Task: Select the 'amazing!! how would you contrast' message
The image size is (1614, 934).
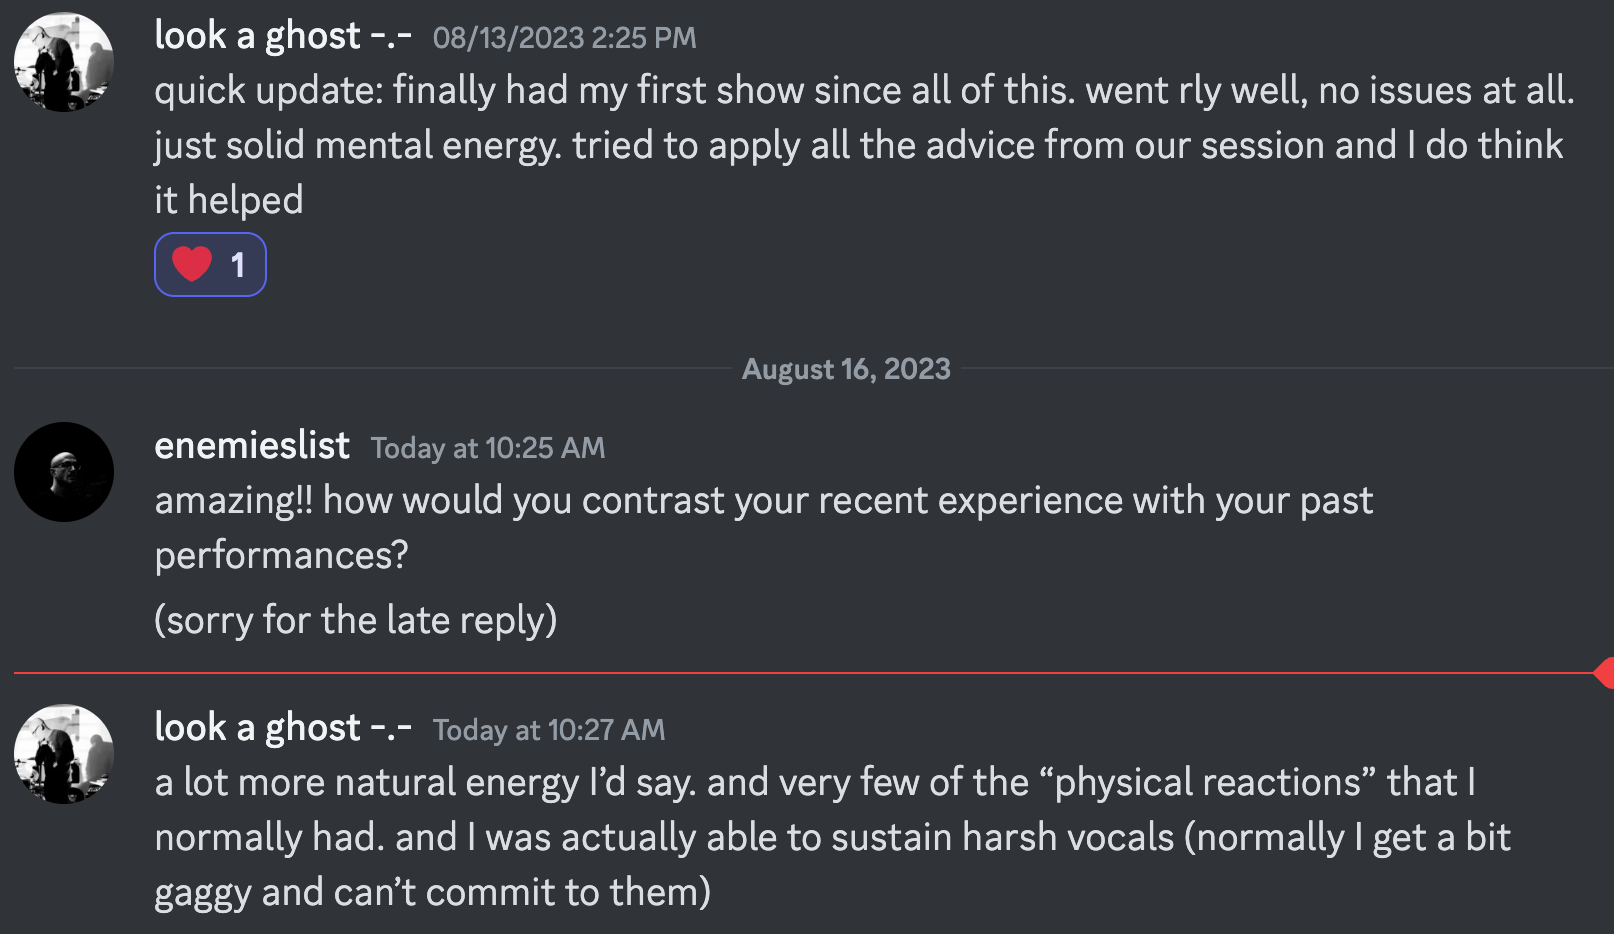Action: point(764,527)
